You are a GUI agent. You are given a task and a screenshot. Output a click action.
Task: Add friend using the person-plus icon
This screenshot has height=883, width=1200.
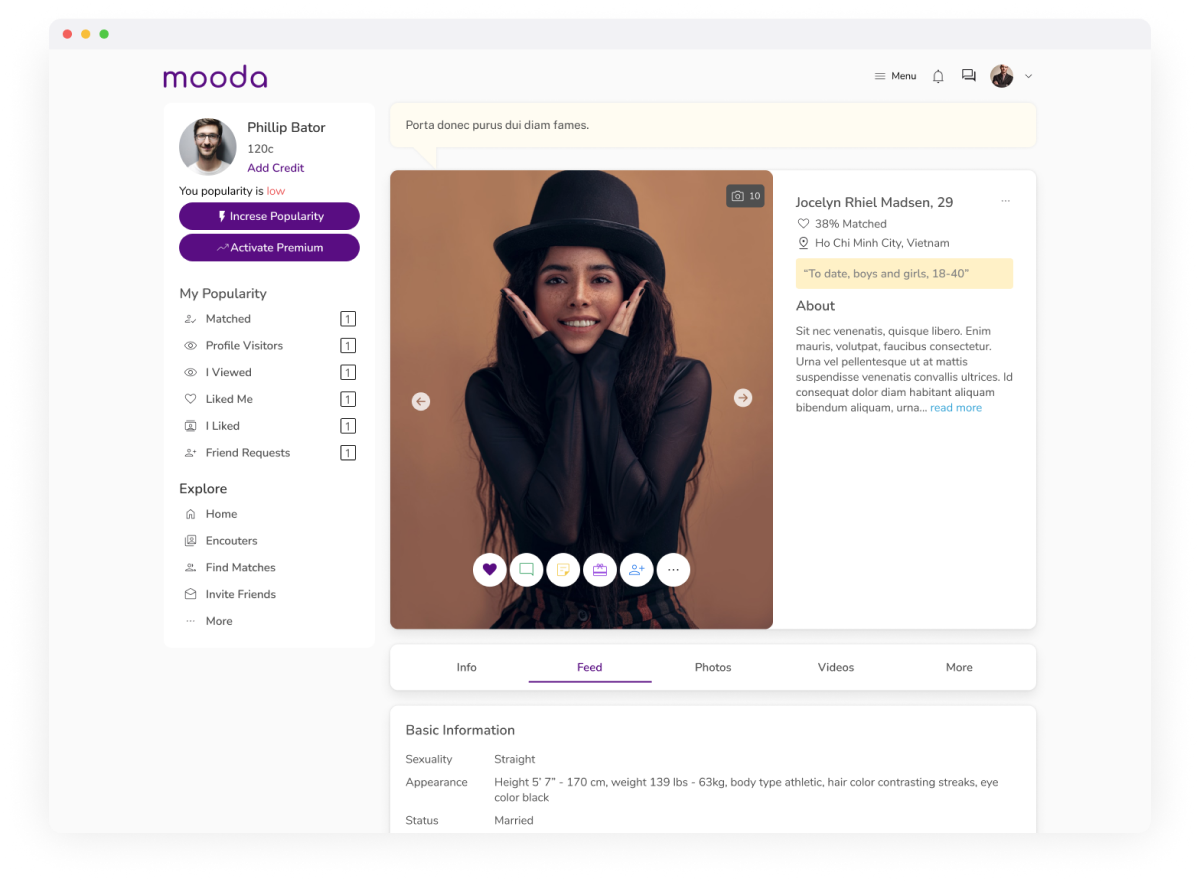coord(637,570)
